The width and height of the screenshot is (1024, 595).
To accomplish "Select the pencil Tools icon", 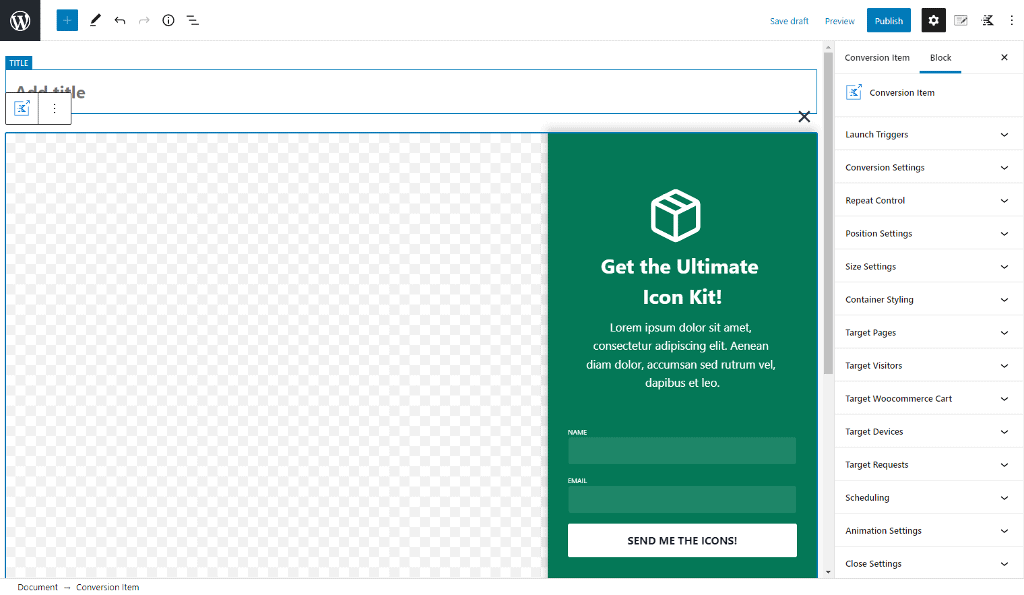I will [95, 20].
